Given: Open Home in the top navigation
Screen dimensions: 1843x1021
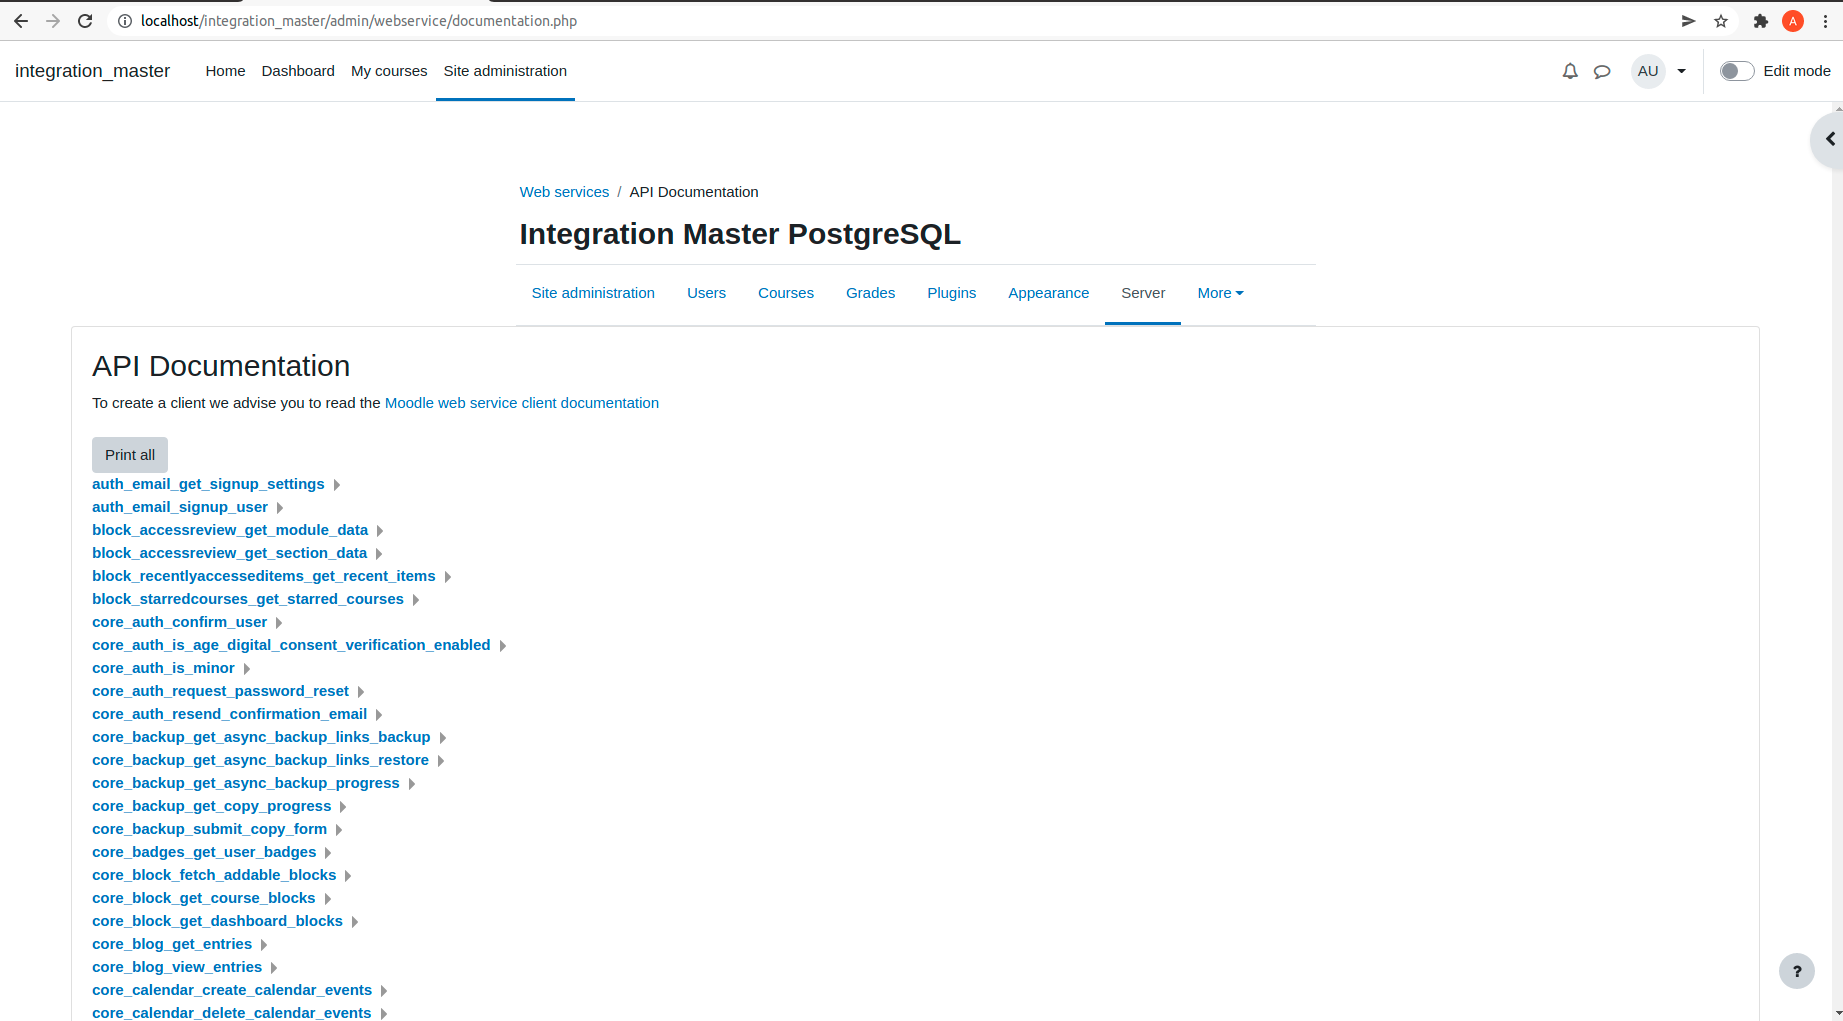Looking at the screenshot, I should 225,71.
